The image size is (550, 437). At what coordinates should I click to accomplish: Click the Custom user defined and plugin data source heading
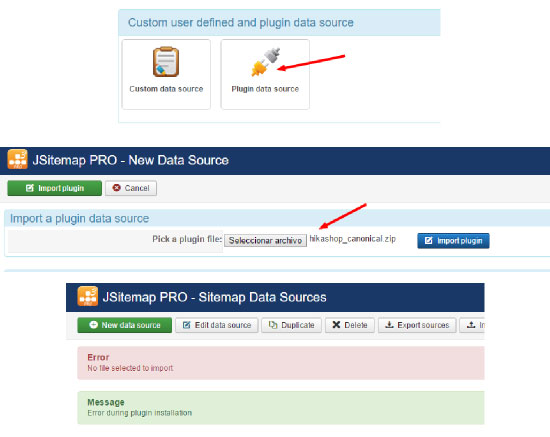(241, 22)
